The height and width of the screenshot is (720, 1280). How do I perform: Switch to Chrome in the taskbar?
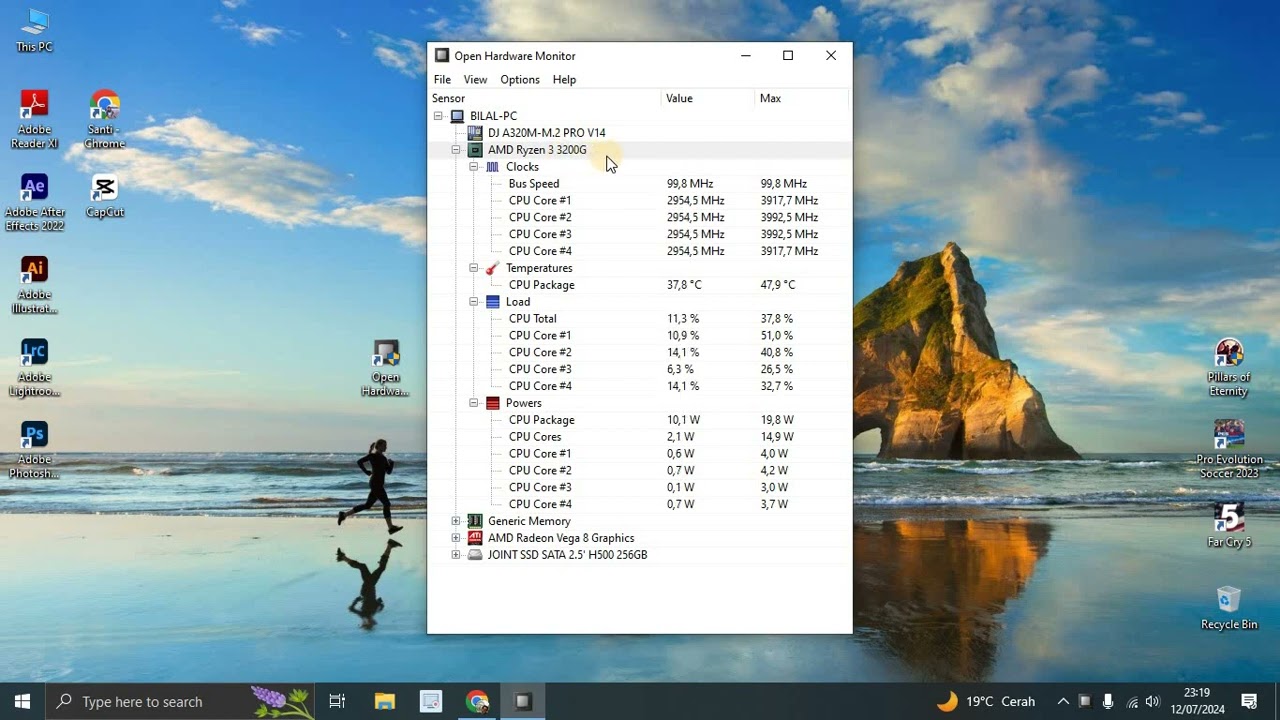pos(477,701)
